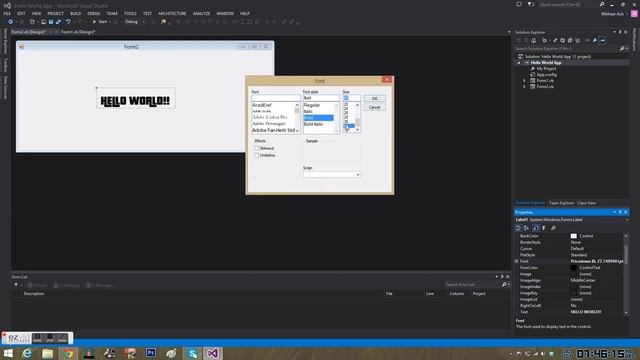Click the Undo toolbar icon

click(68, 22)
